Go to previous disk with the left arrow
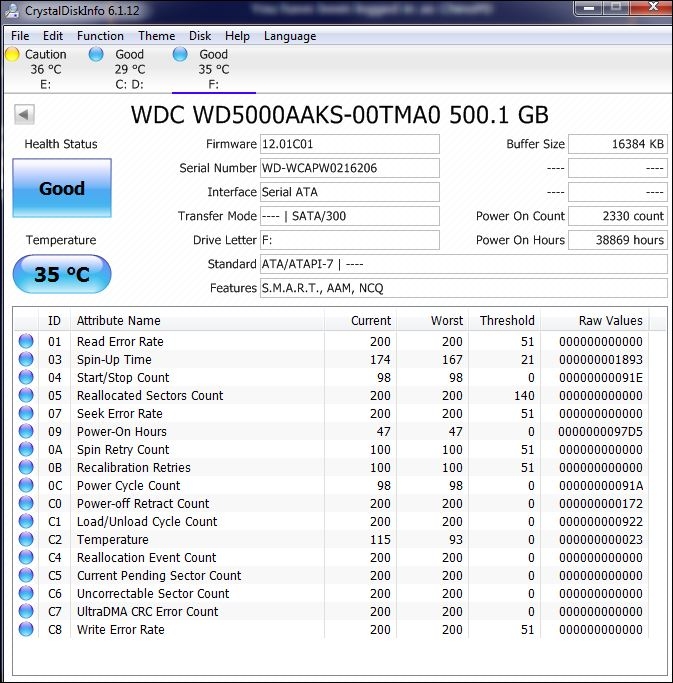 [x=24, y=115]
